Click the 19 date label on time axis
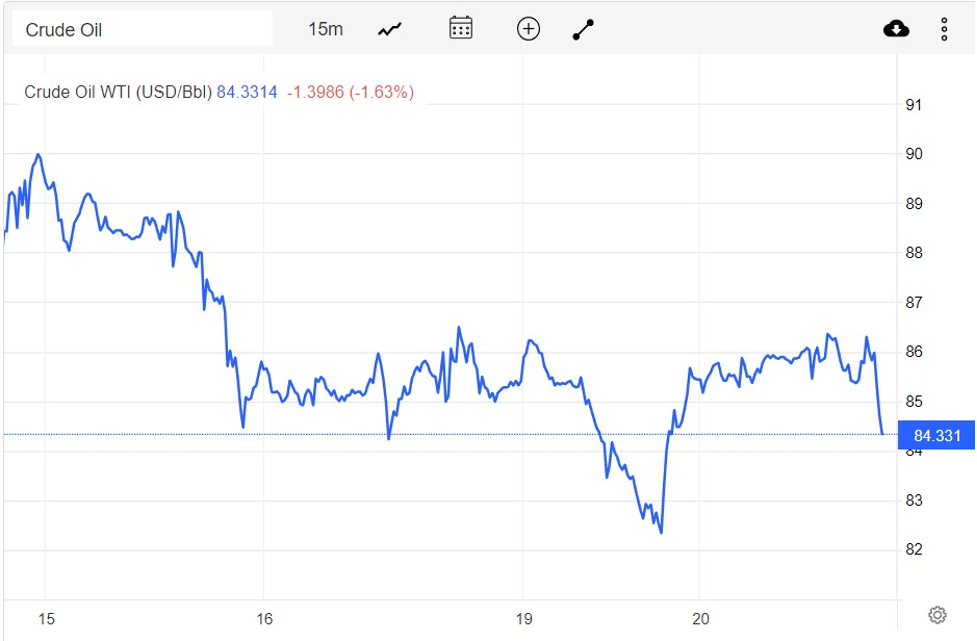The height and width of the screenshot is (641, 977). pyautogui.click(x=525, y=620)
